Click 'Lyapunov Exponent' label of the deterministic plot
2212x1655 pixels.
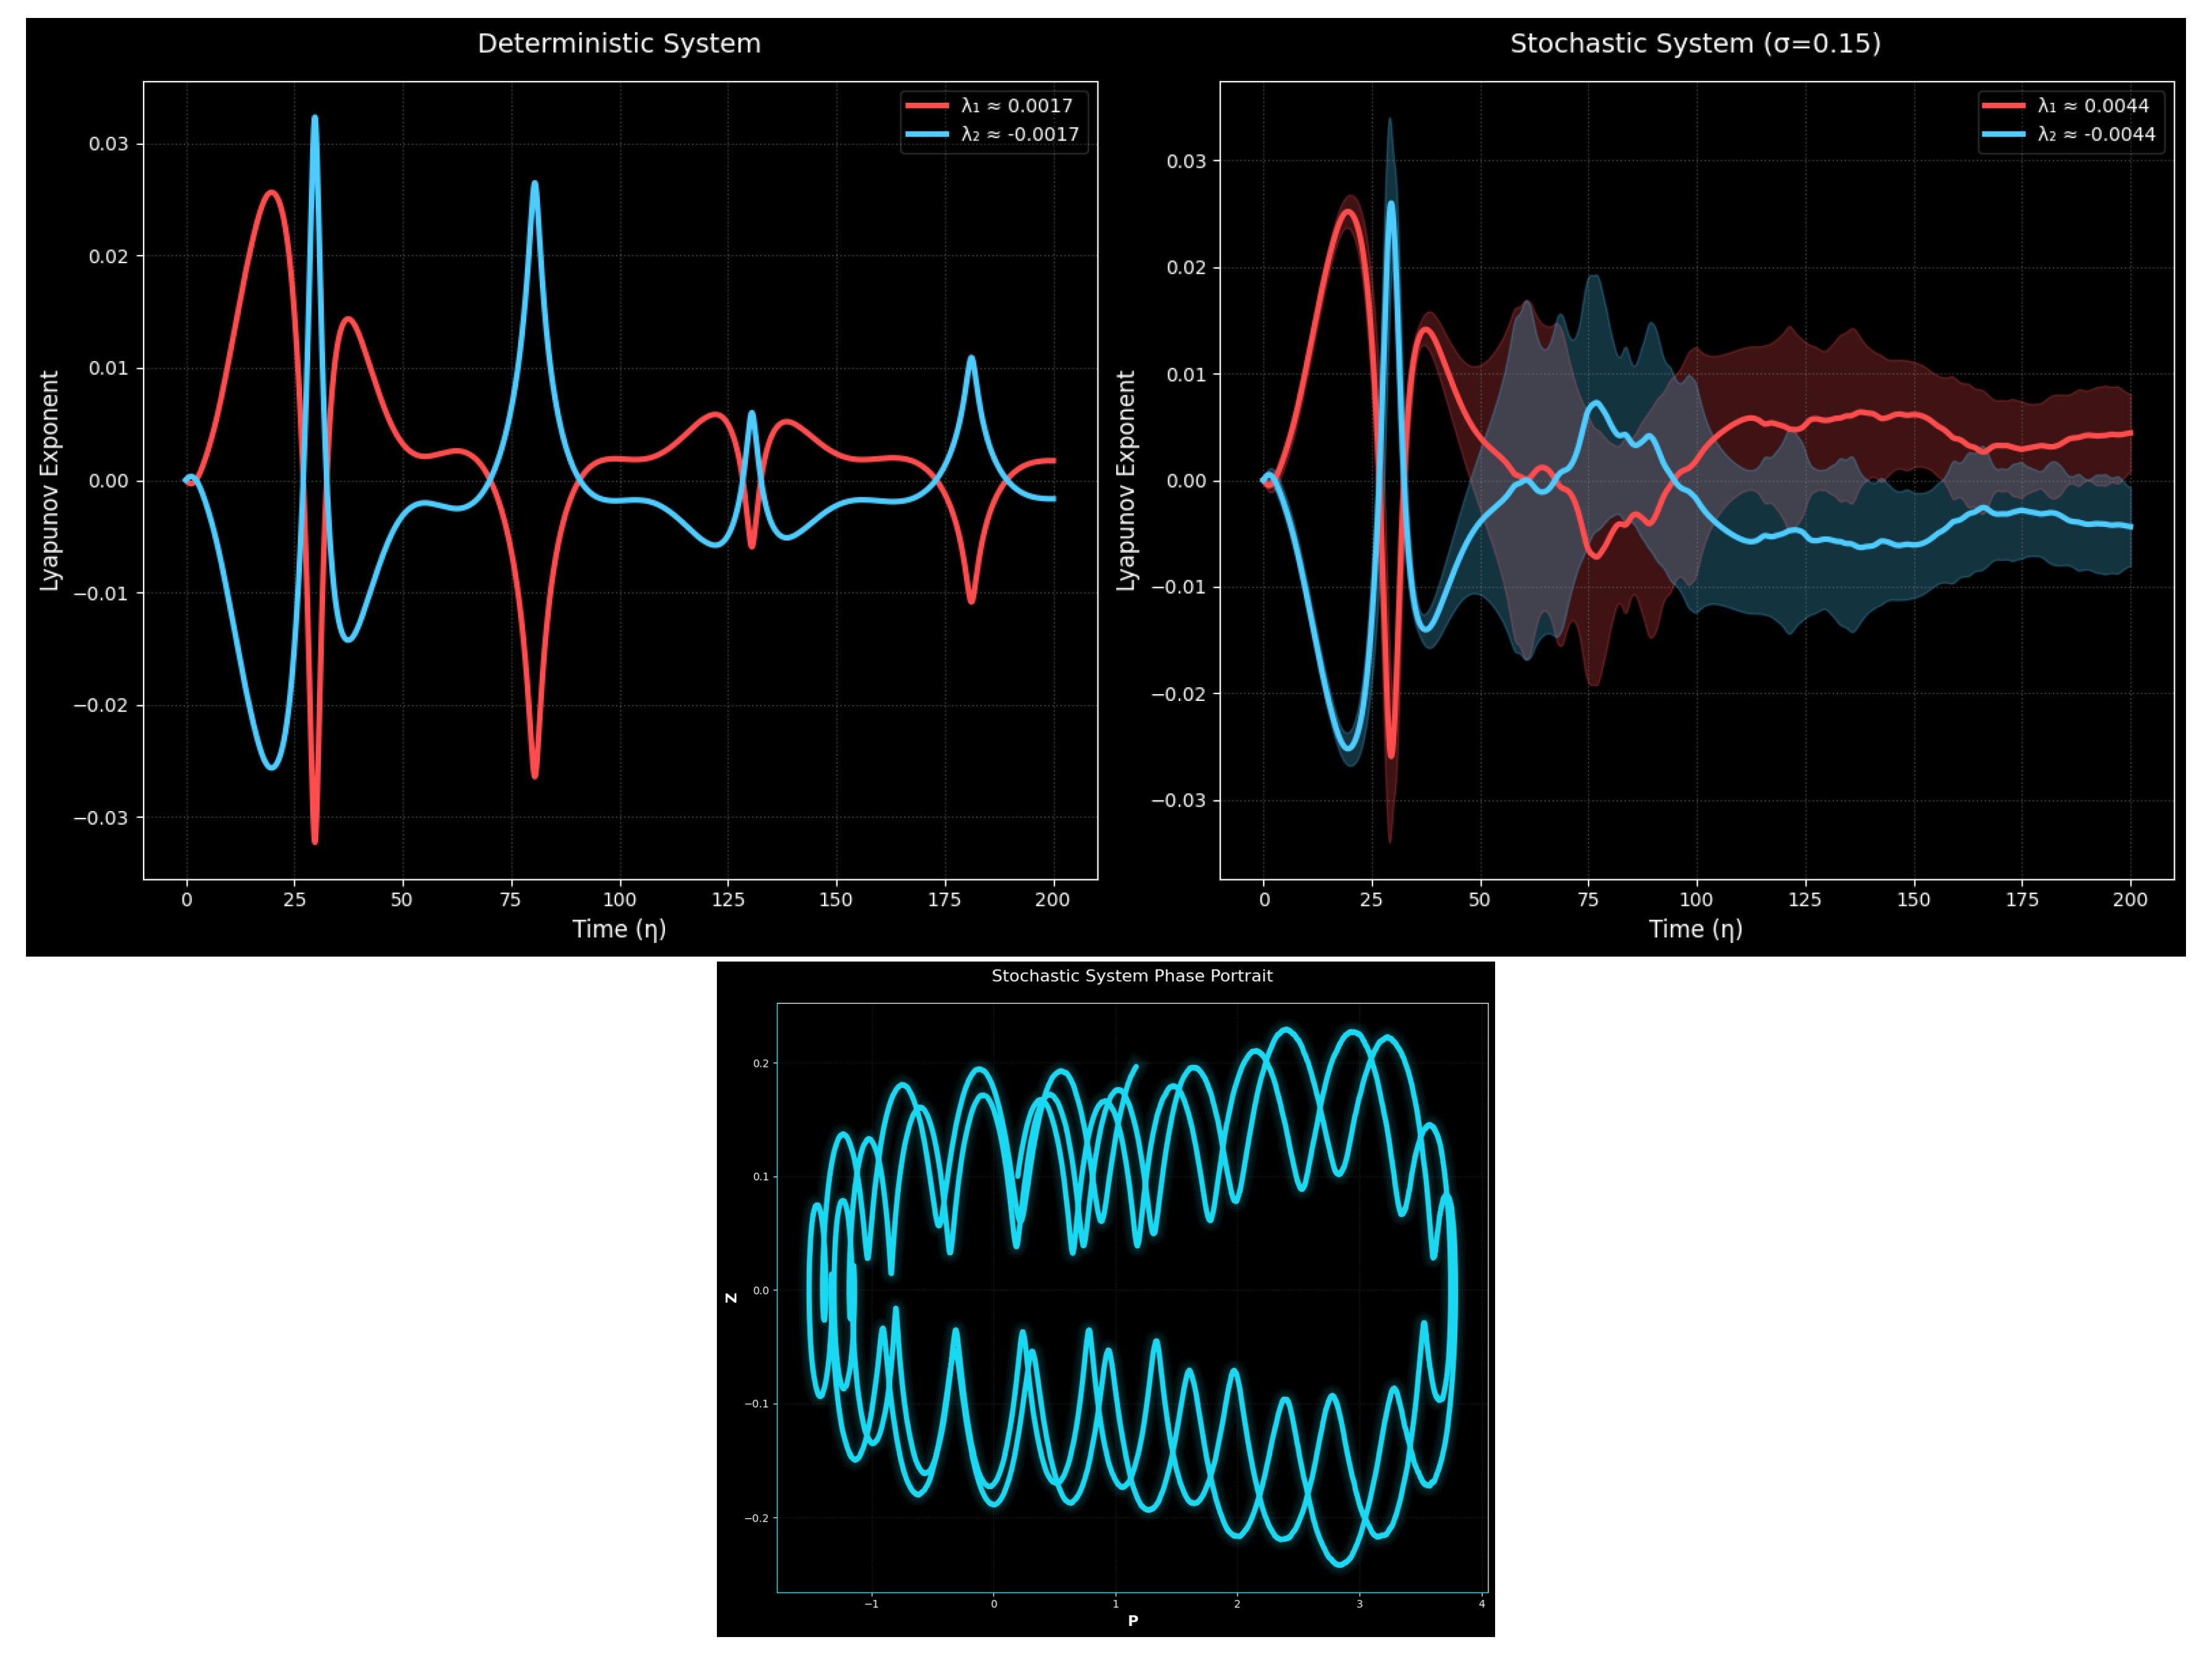50,481
